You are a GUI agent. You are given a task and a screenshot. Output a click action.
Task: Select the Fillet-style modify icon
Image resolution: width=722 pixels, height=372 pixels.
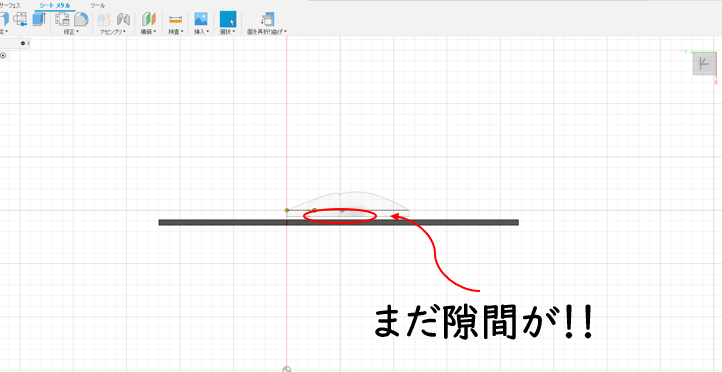point(82,19)
